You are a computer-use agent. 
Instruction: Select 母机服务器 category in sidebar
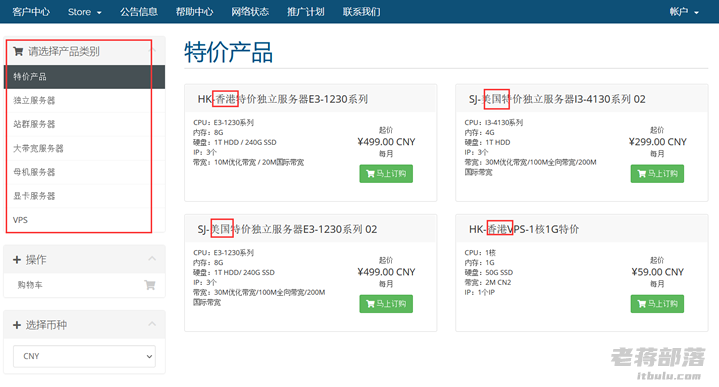84,172
